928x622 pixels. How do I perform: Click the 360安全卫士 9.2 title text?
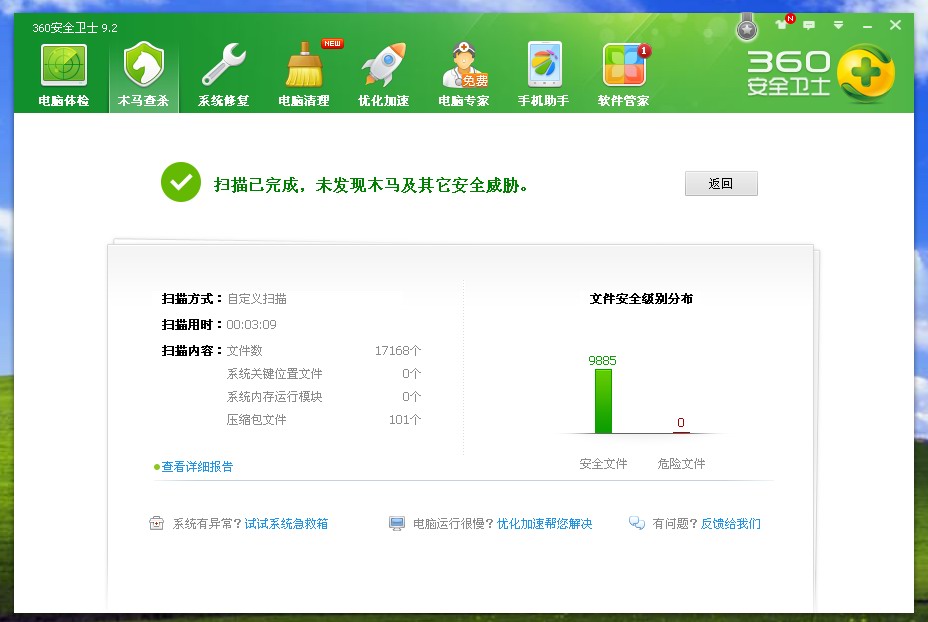75,28
